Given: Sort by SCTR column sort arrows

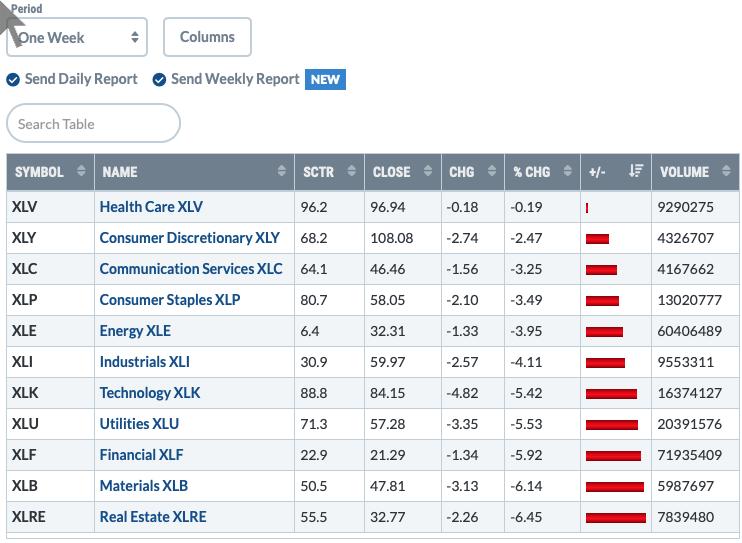Looking at the screenshot, I should tap(351, 170).
